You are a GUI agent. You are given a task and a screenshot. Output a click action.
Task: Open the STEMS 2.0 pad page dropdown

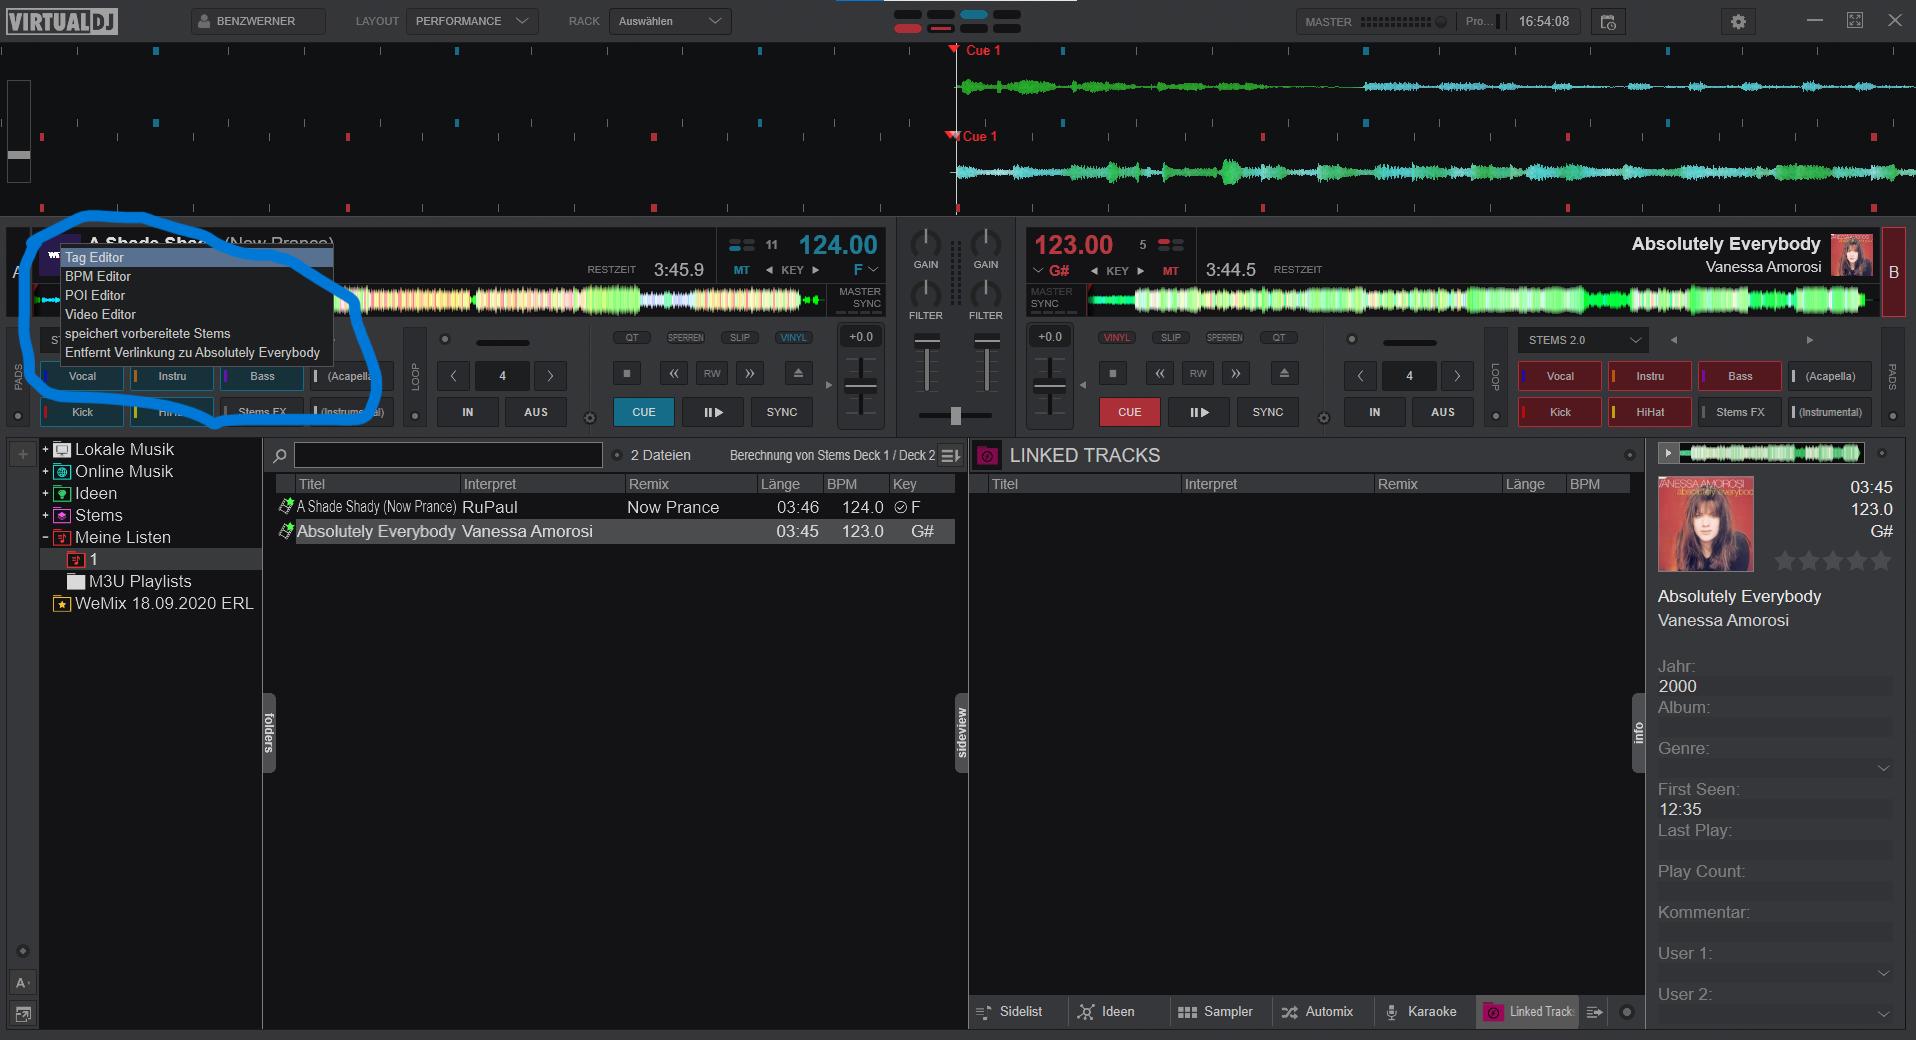[x=1584, y=340]
